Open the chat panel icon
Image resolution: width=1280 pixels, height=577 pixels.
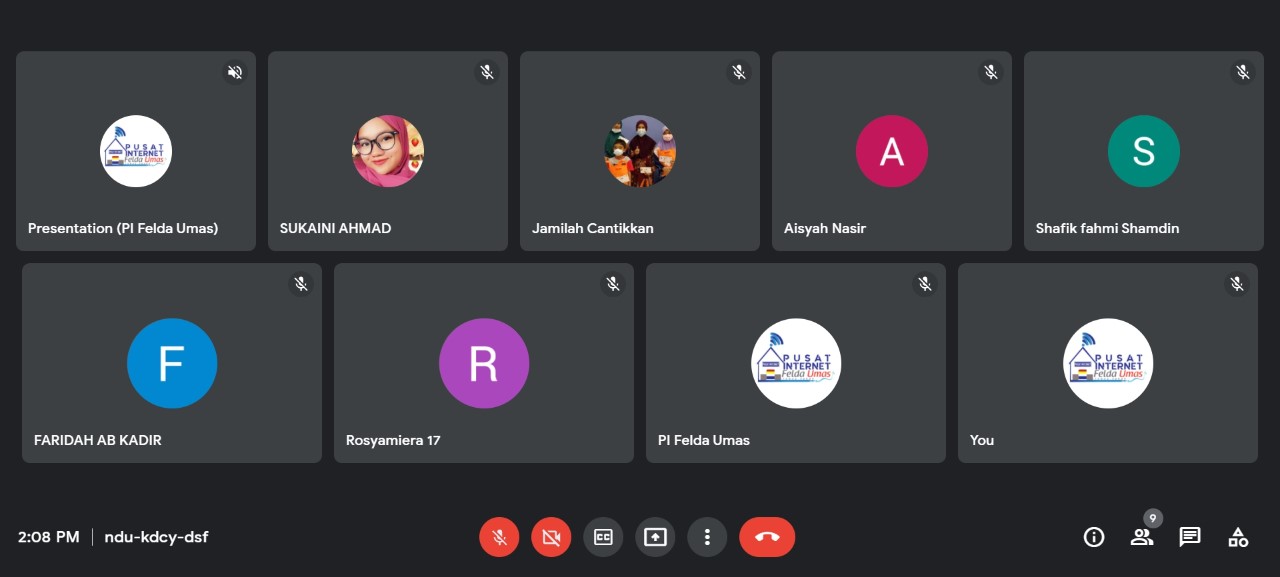pyautogui.click(x=1190, y=537)
